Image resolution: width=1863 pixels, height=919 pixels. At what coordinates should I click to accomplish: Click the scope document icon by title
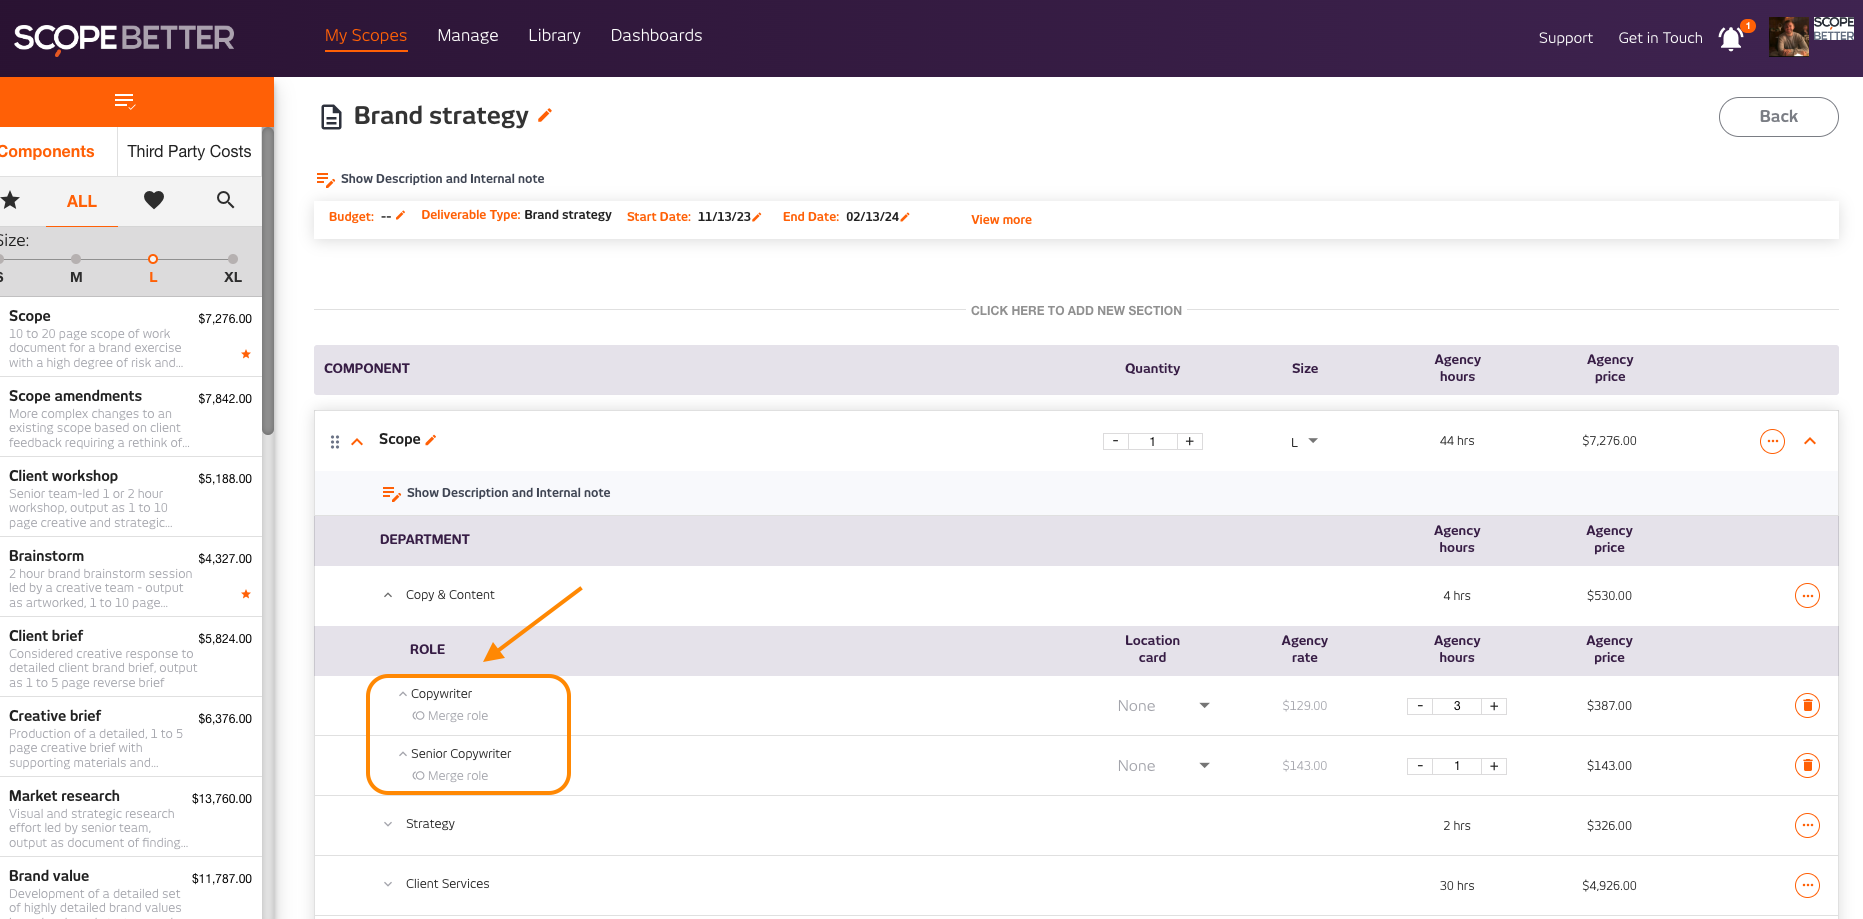click(331, 117)
